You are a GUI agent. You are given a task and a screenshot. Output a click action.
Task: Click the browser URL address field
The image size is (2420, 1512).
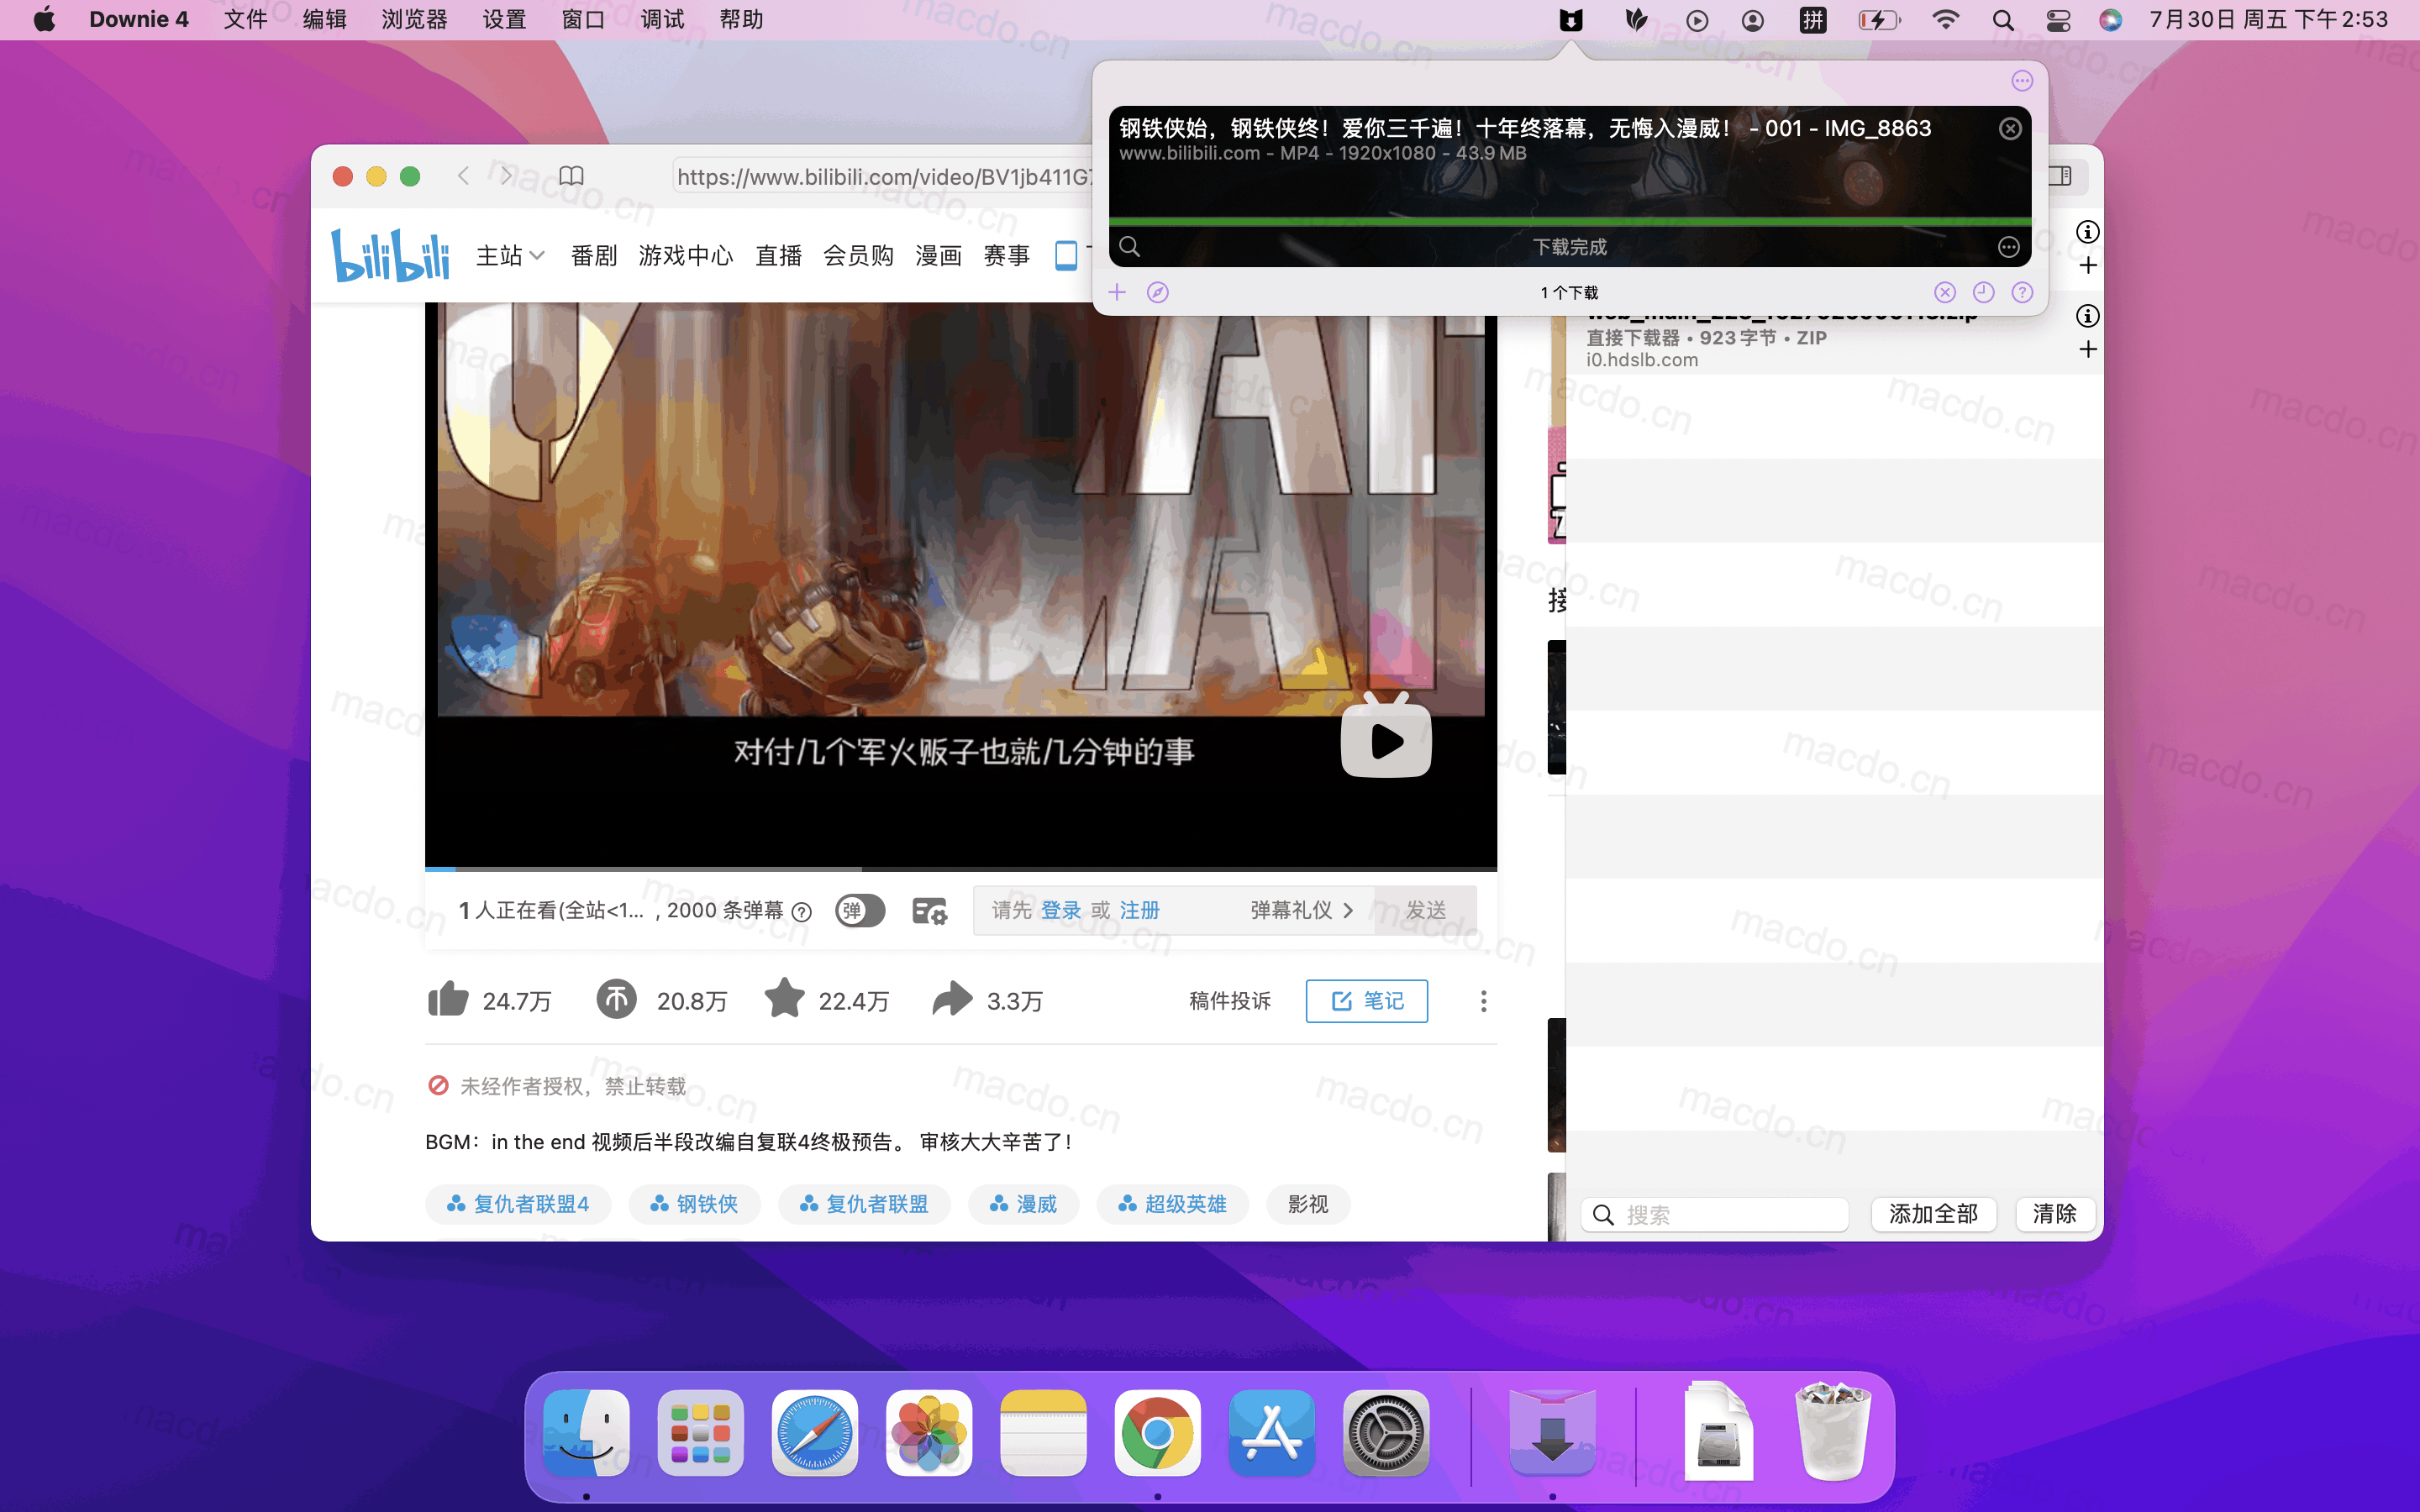(x=882, y=177)
